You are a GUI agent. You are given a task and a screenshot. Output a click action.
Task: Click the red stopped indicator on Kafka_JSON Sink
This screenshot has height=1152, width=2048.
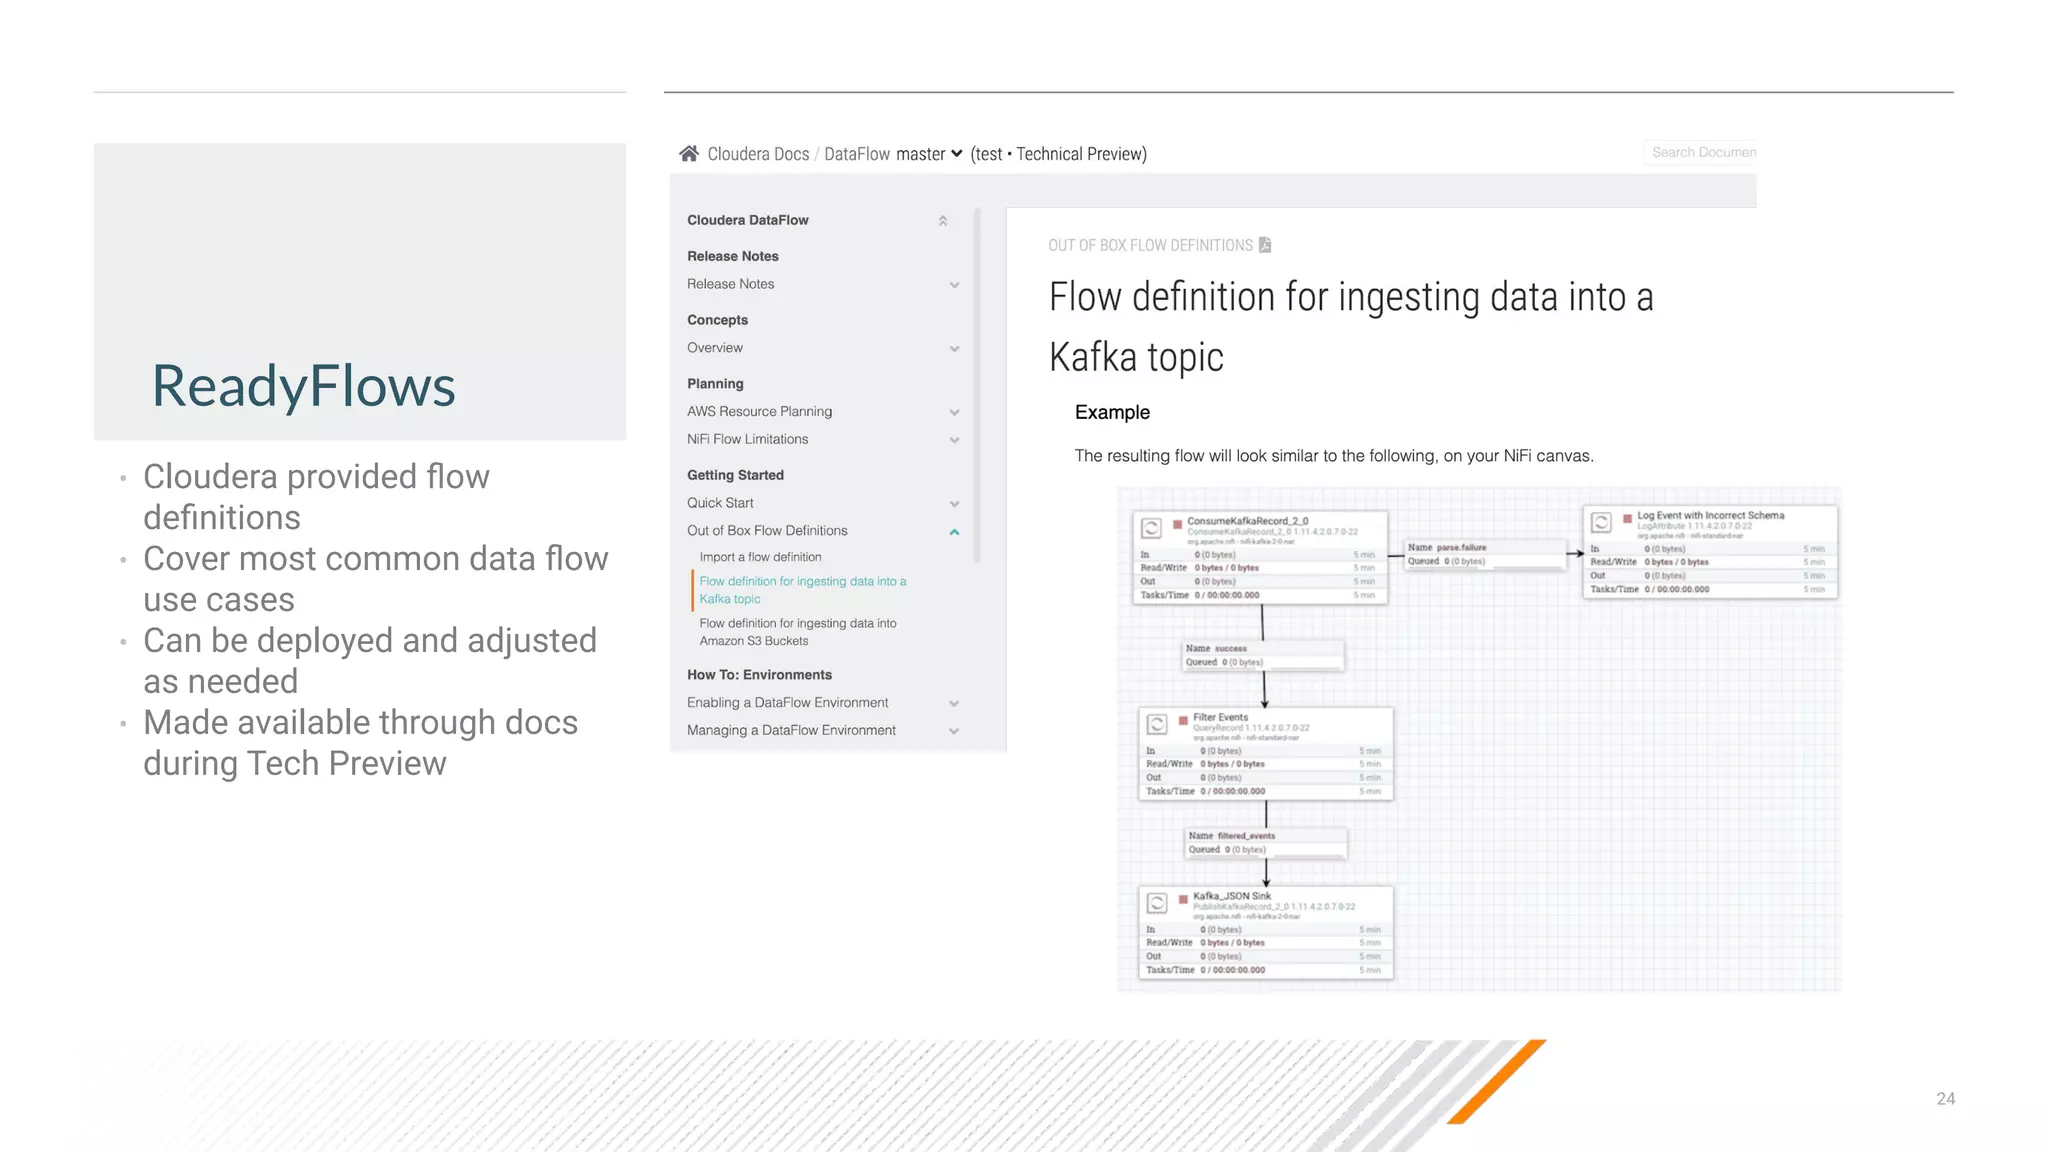tap(1184, 898)
